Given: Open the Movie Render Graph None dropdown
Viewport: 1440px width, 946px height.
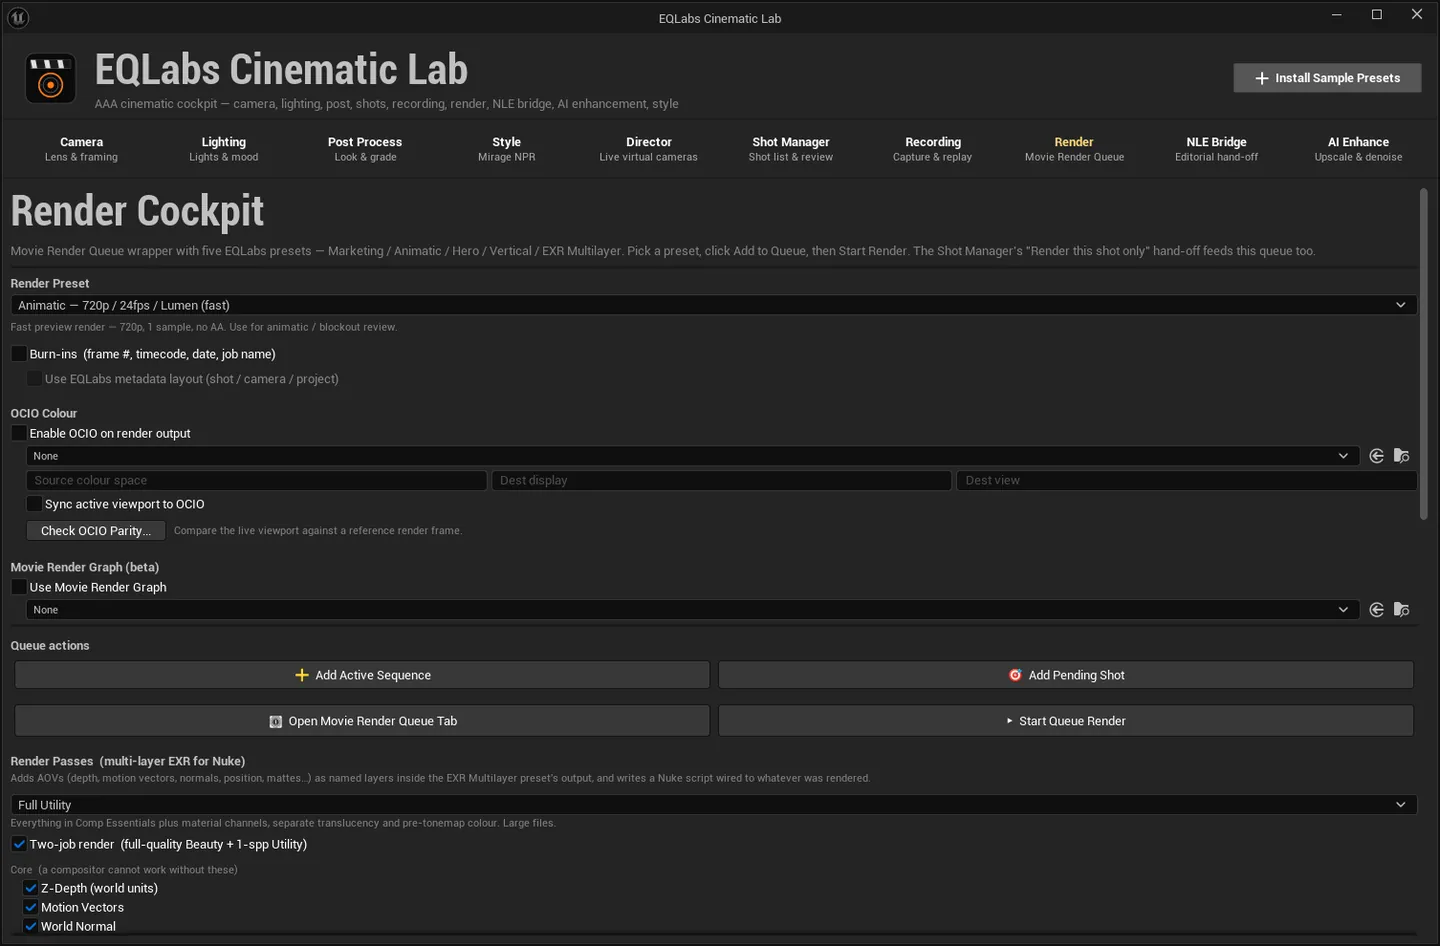Looking at the screenshot, I should [x=692, y=610].
